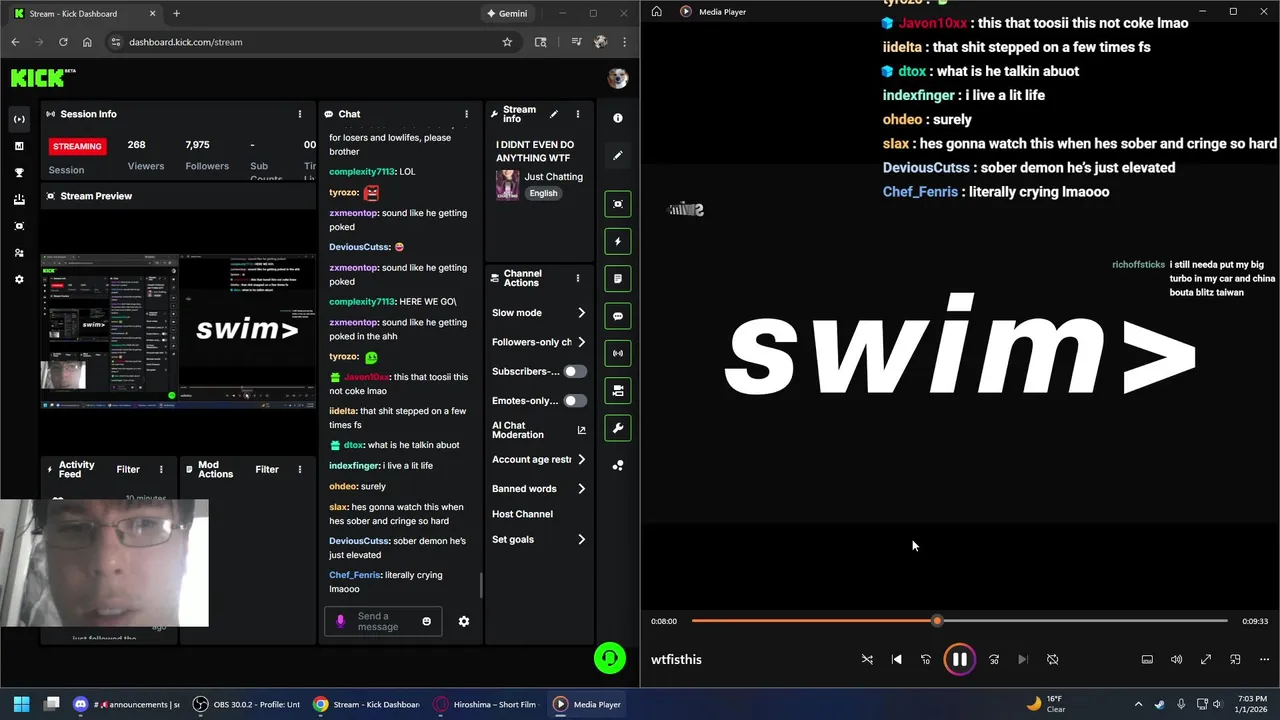Open Stream info three-dot menu
This screenshot has width=1280, height=720.
pos(577,114)
